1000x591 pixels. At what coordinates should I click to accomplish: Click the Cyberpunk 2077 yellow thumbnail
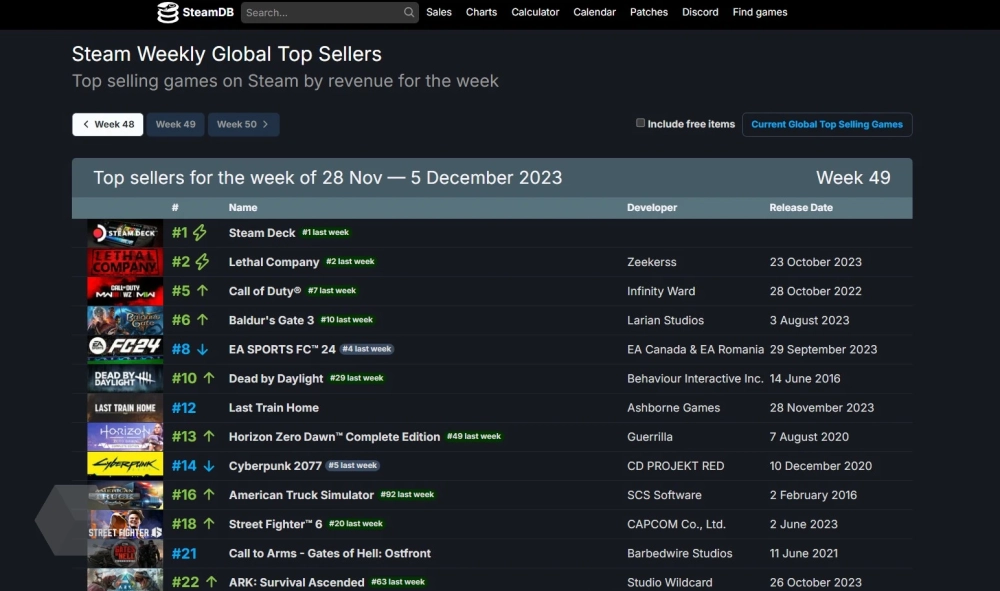point(124,465)
